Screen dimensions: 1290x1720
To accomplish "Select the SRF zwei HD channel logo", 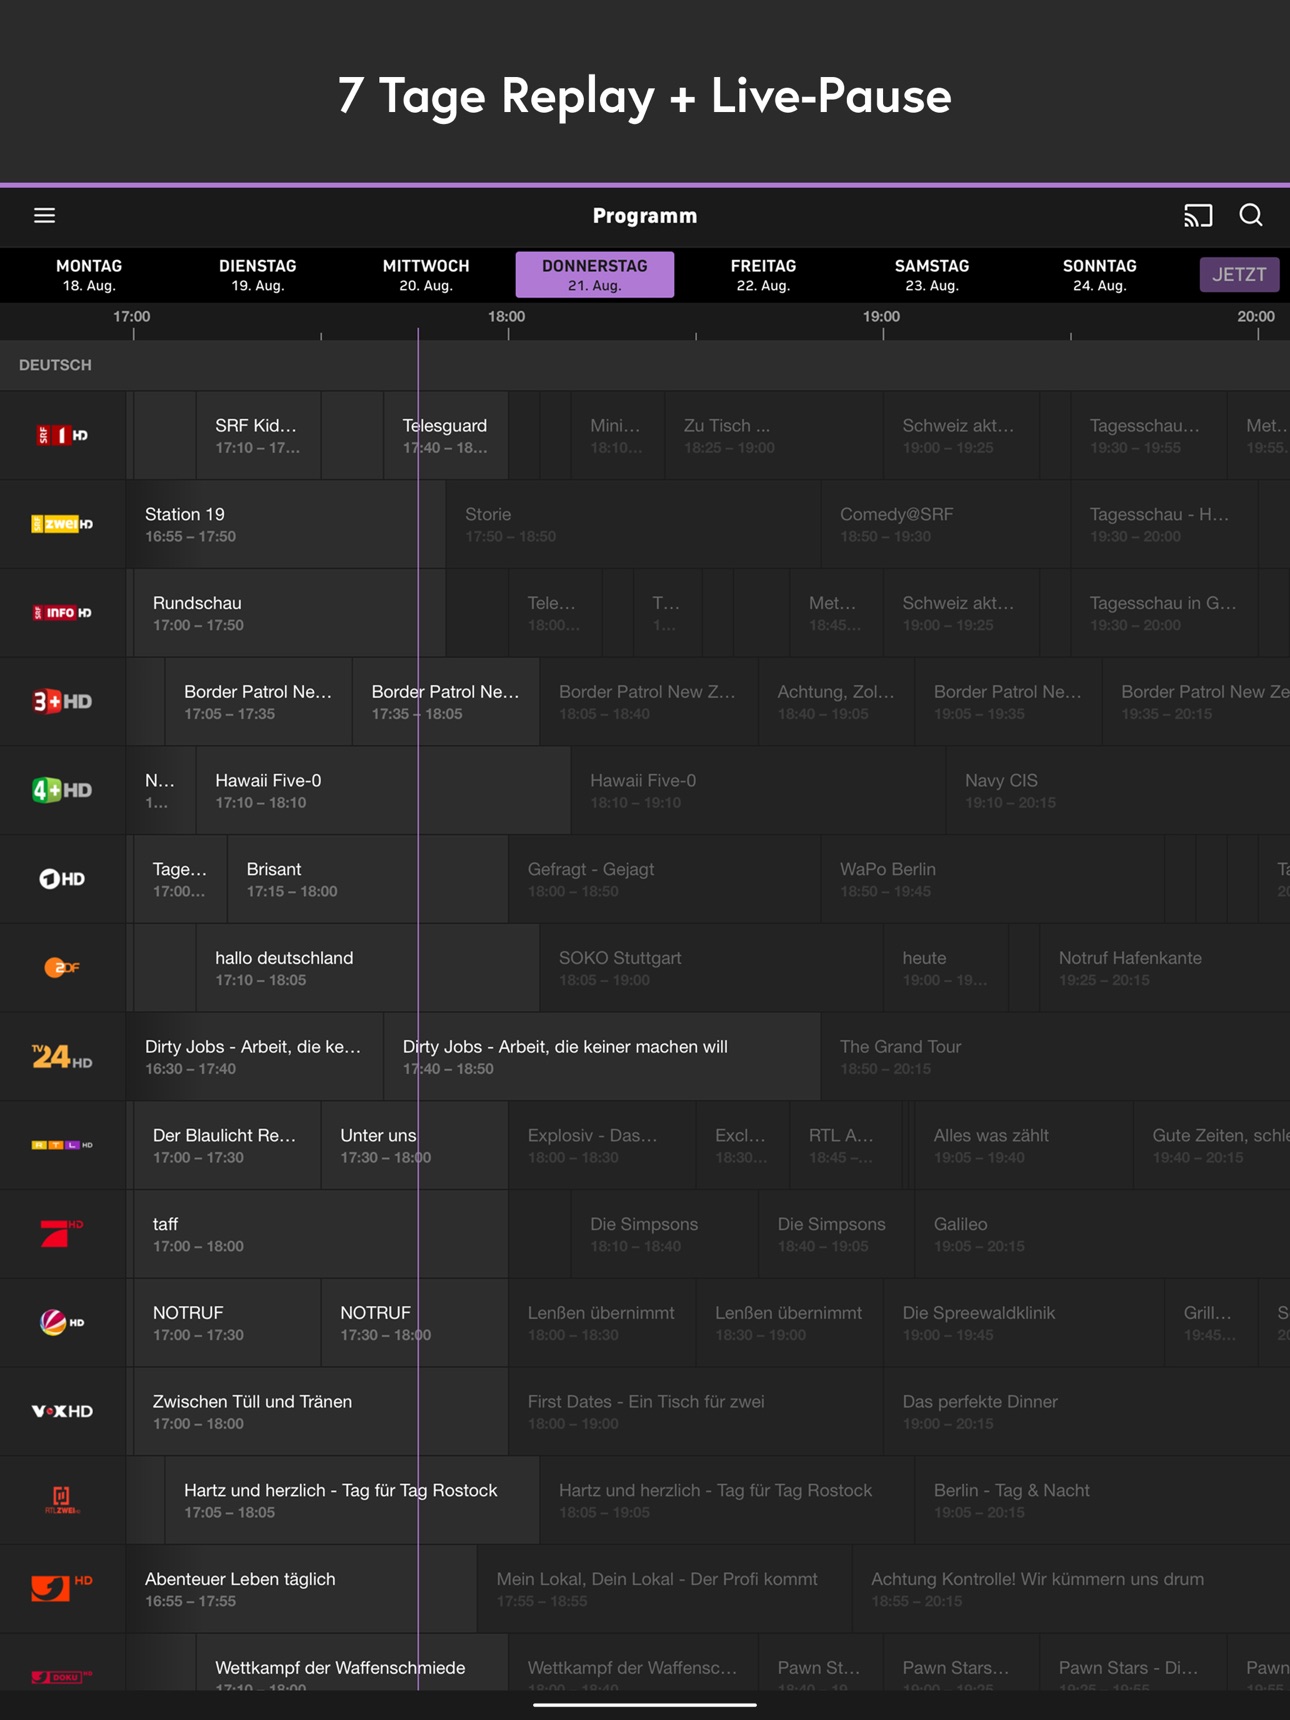I will [62, 524].
